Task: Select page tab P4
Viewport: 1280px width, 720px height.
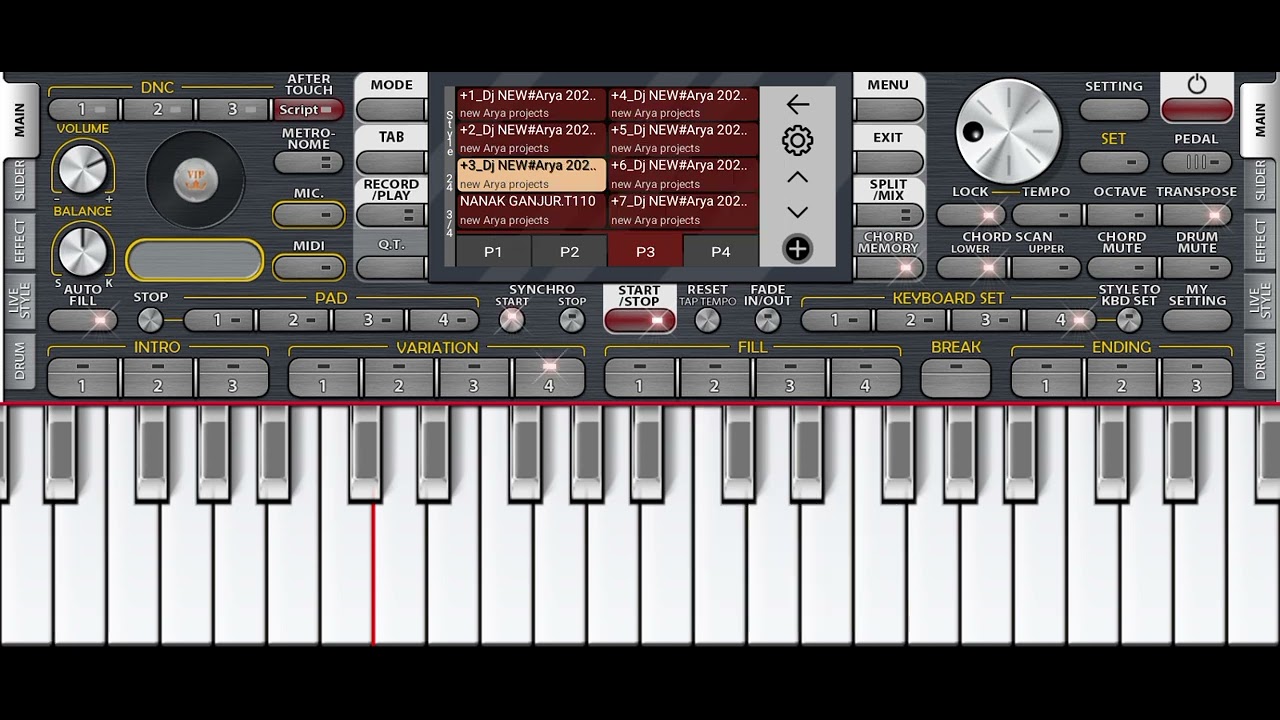Action: [x=720, y=251]
